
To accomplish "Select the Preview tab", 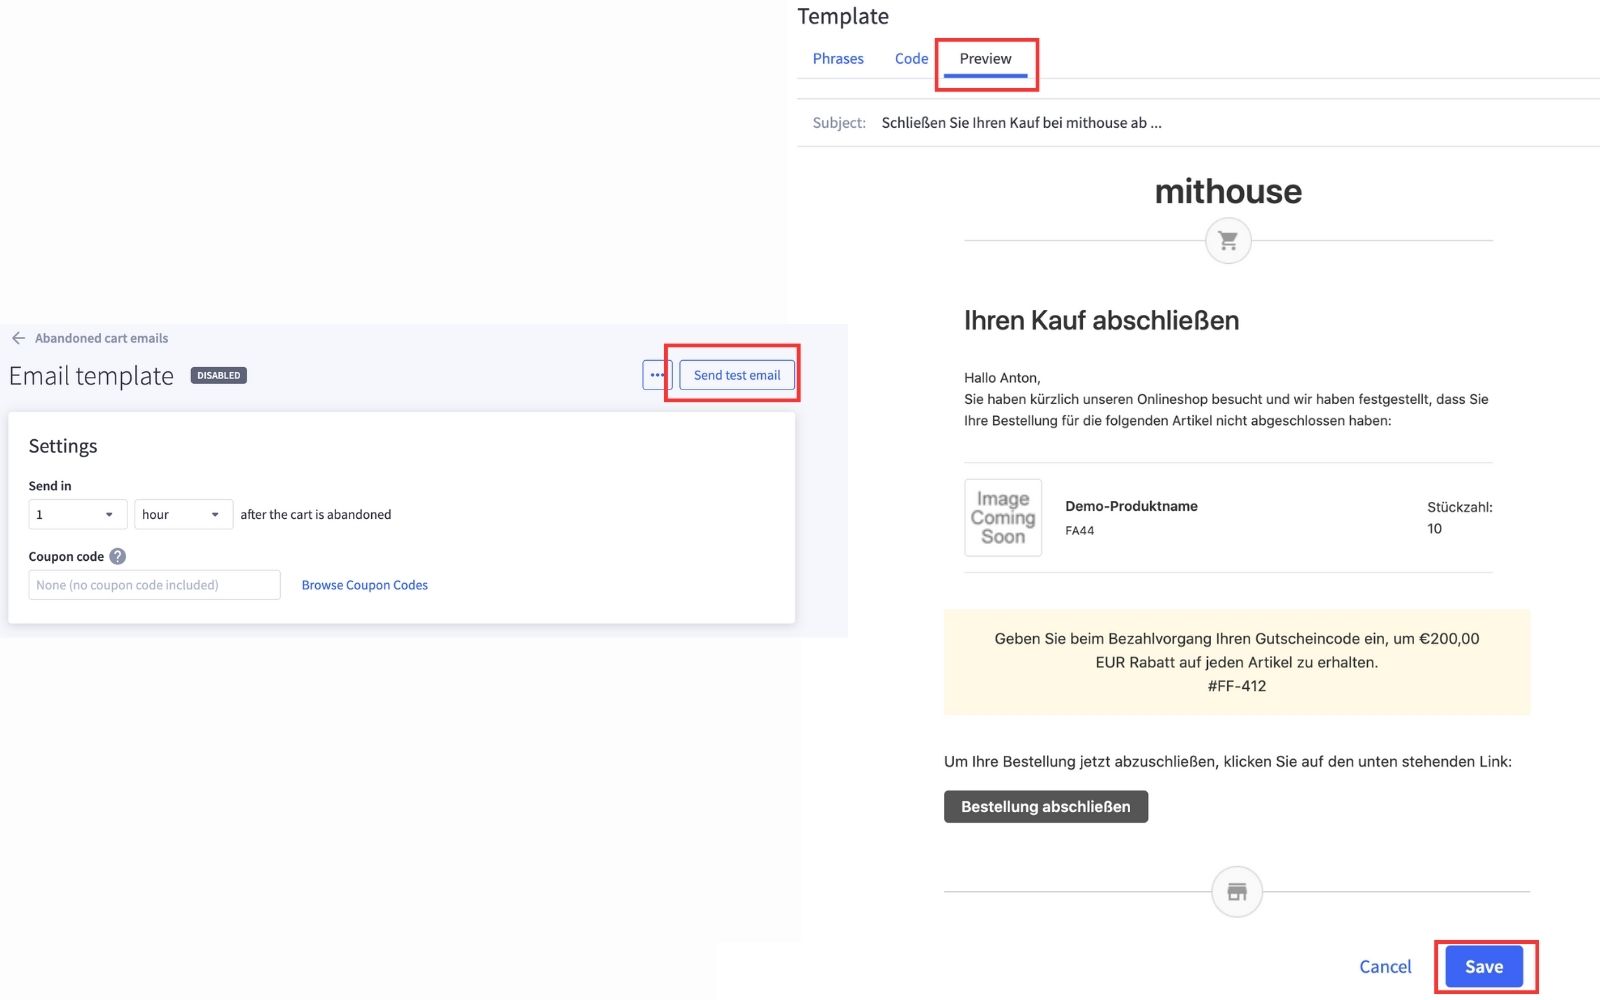I will point(985,59).
